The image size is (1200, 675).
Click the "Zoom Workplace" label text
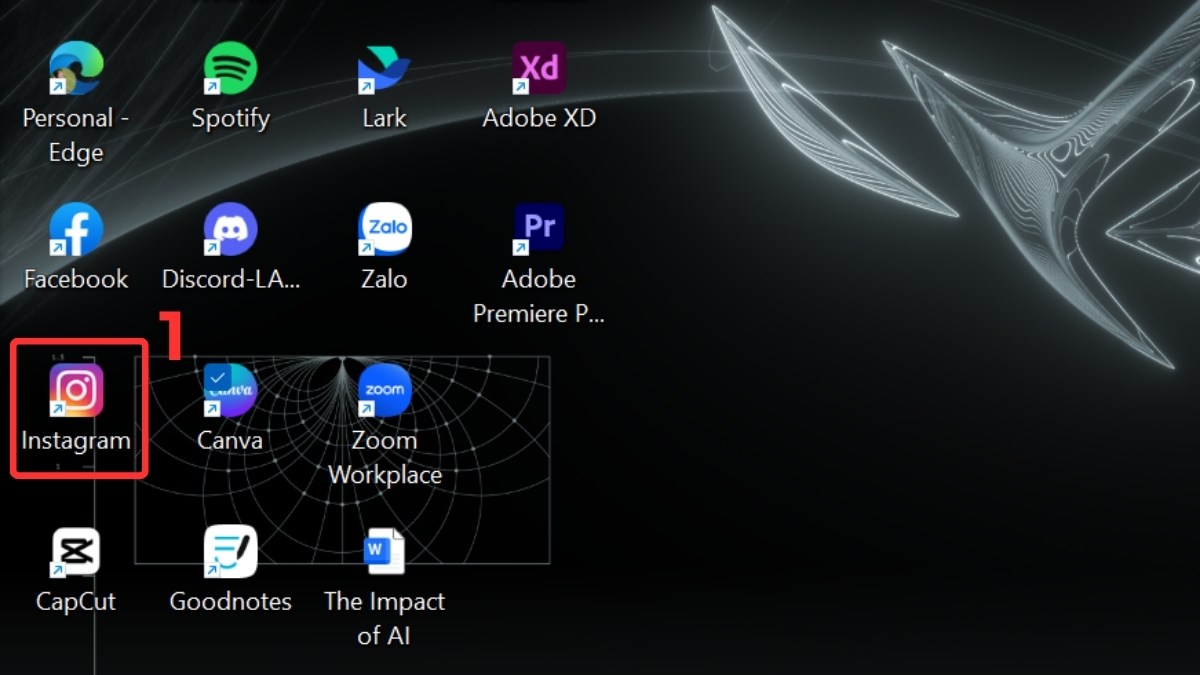(x=385, y=457)
